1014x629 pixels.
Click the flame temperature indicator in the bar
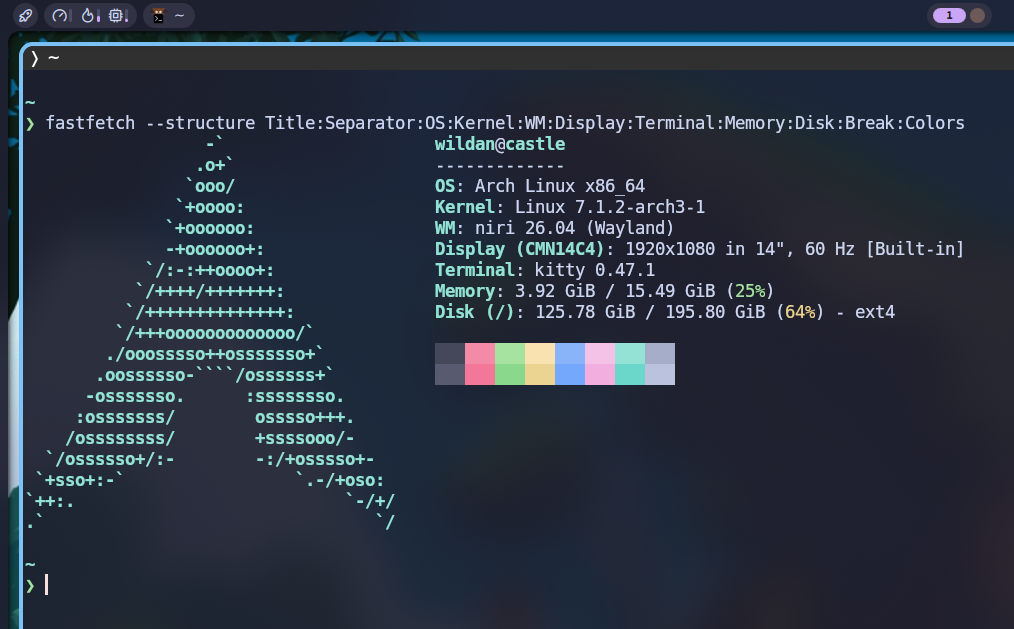[x=90, y=16]
